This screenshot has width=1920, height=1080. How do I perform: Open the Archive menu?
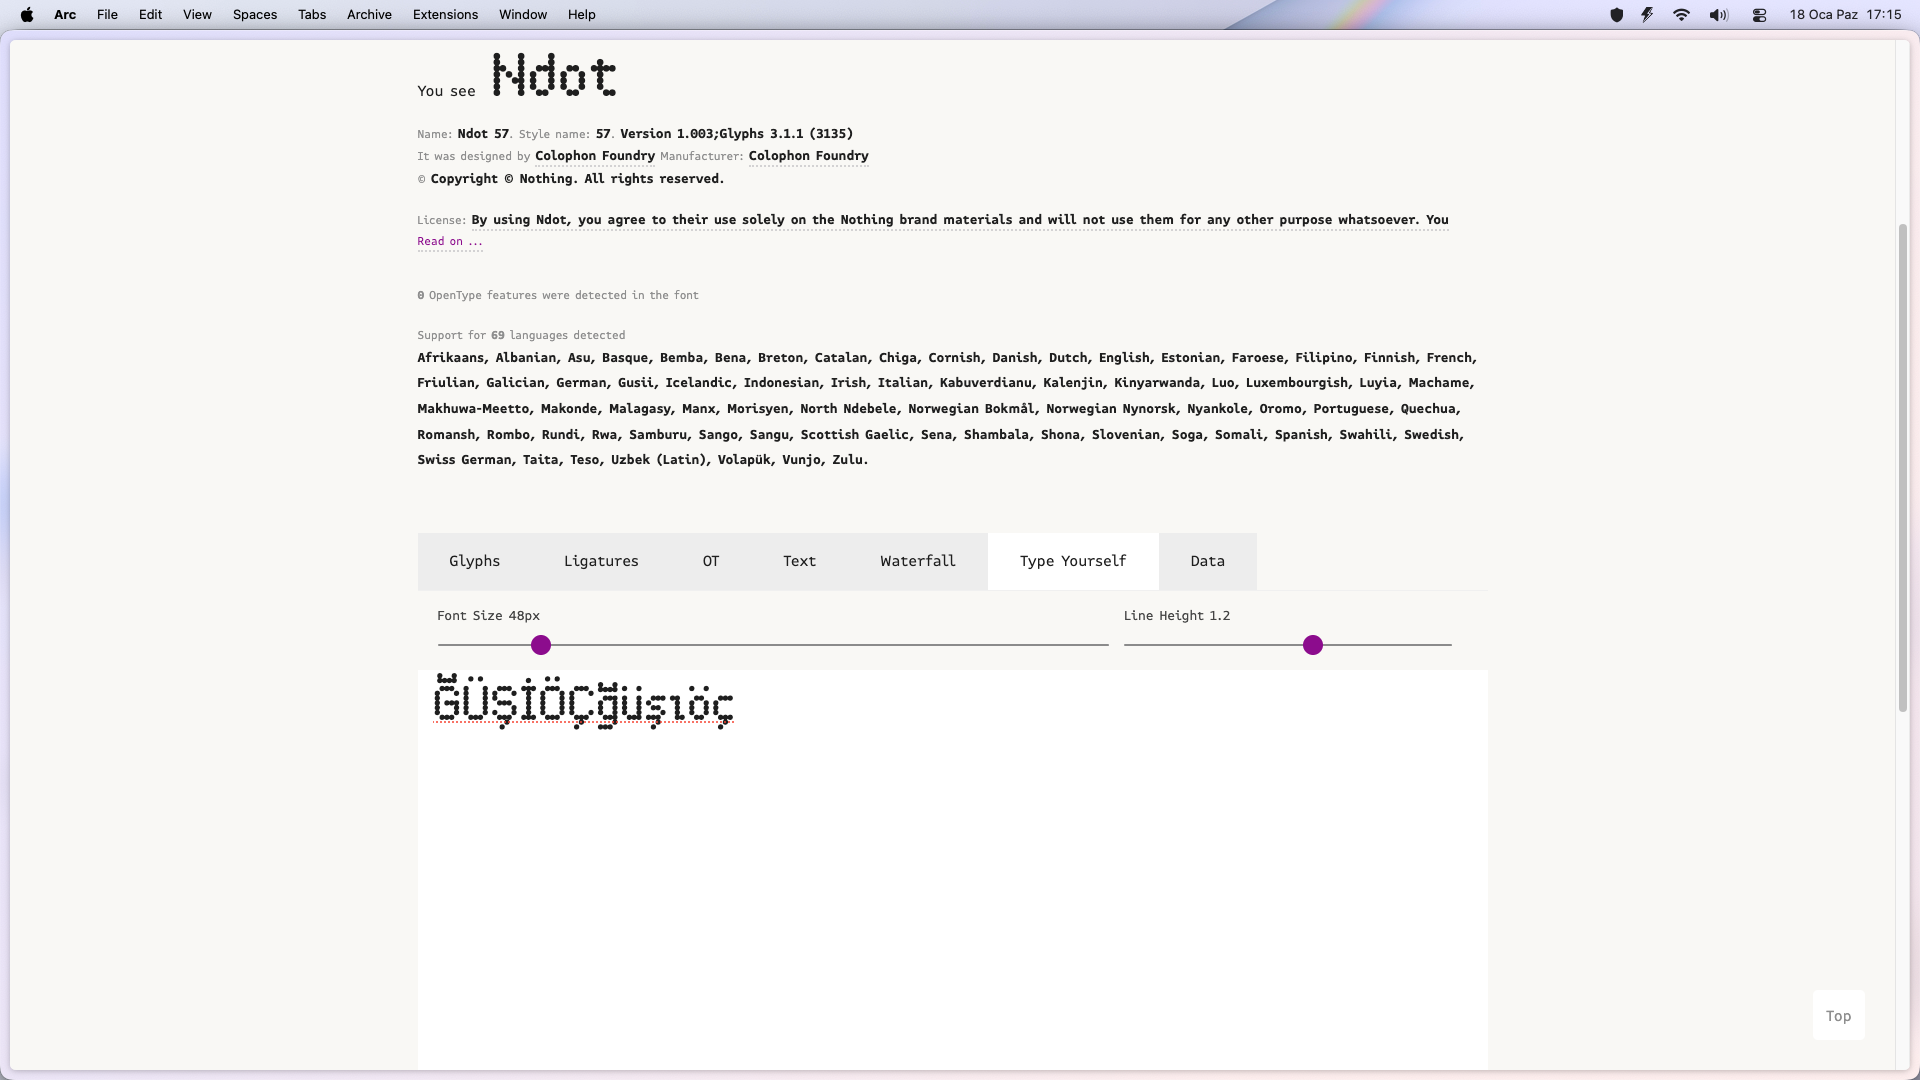tap(369, 15)
